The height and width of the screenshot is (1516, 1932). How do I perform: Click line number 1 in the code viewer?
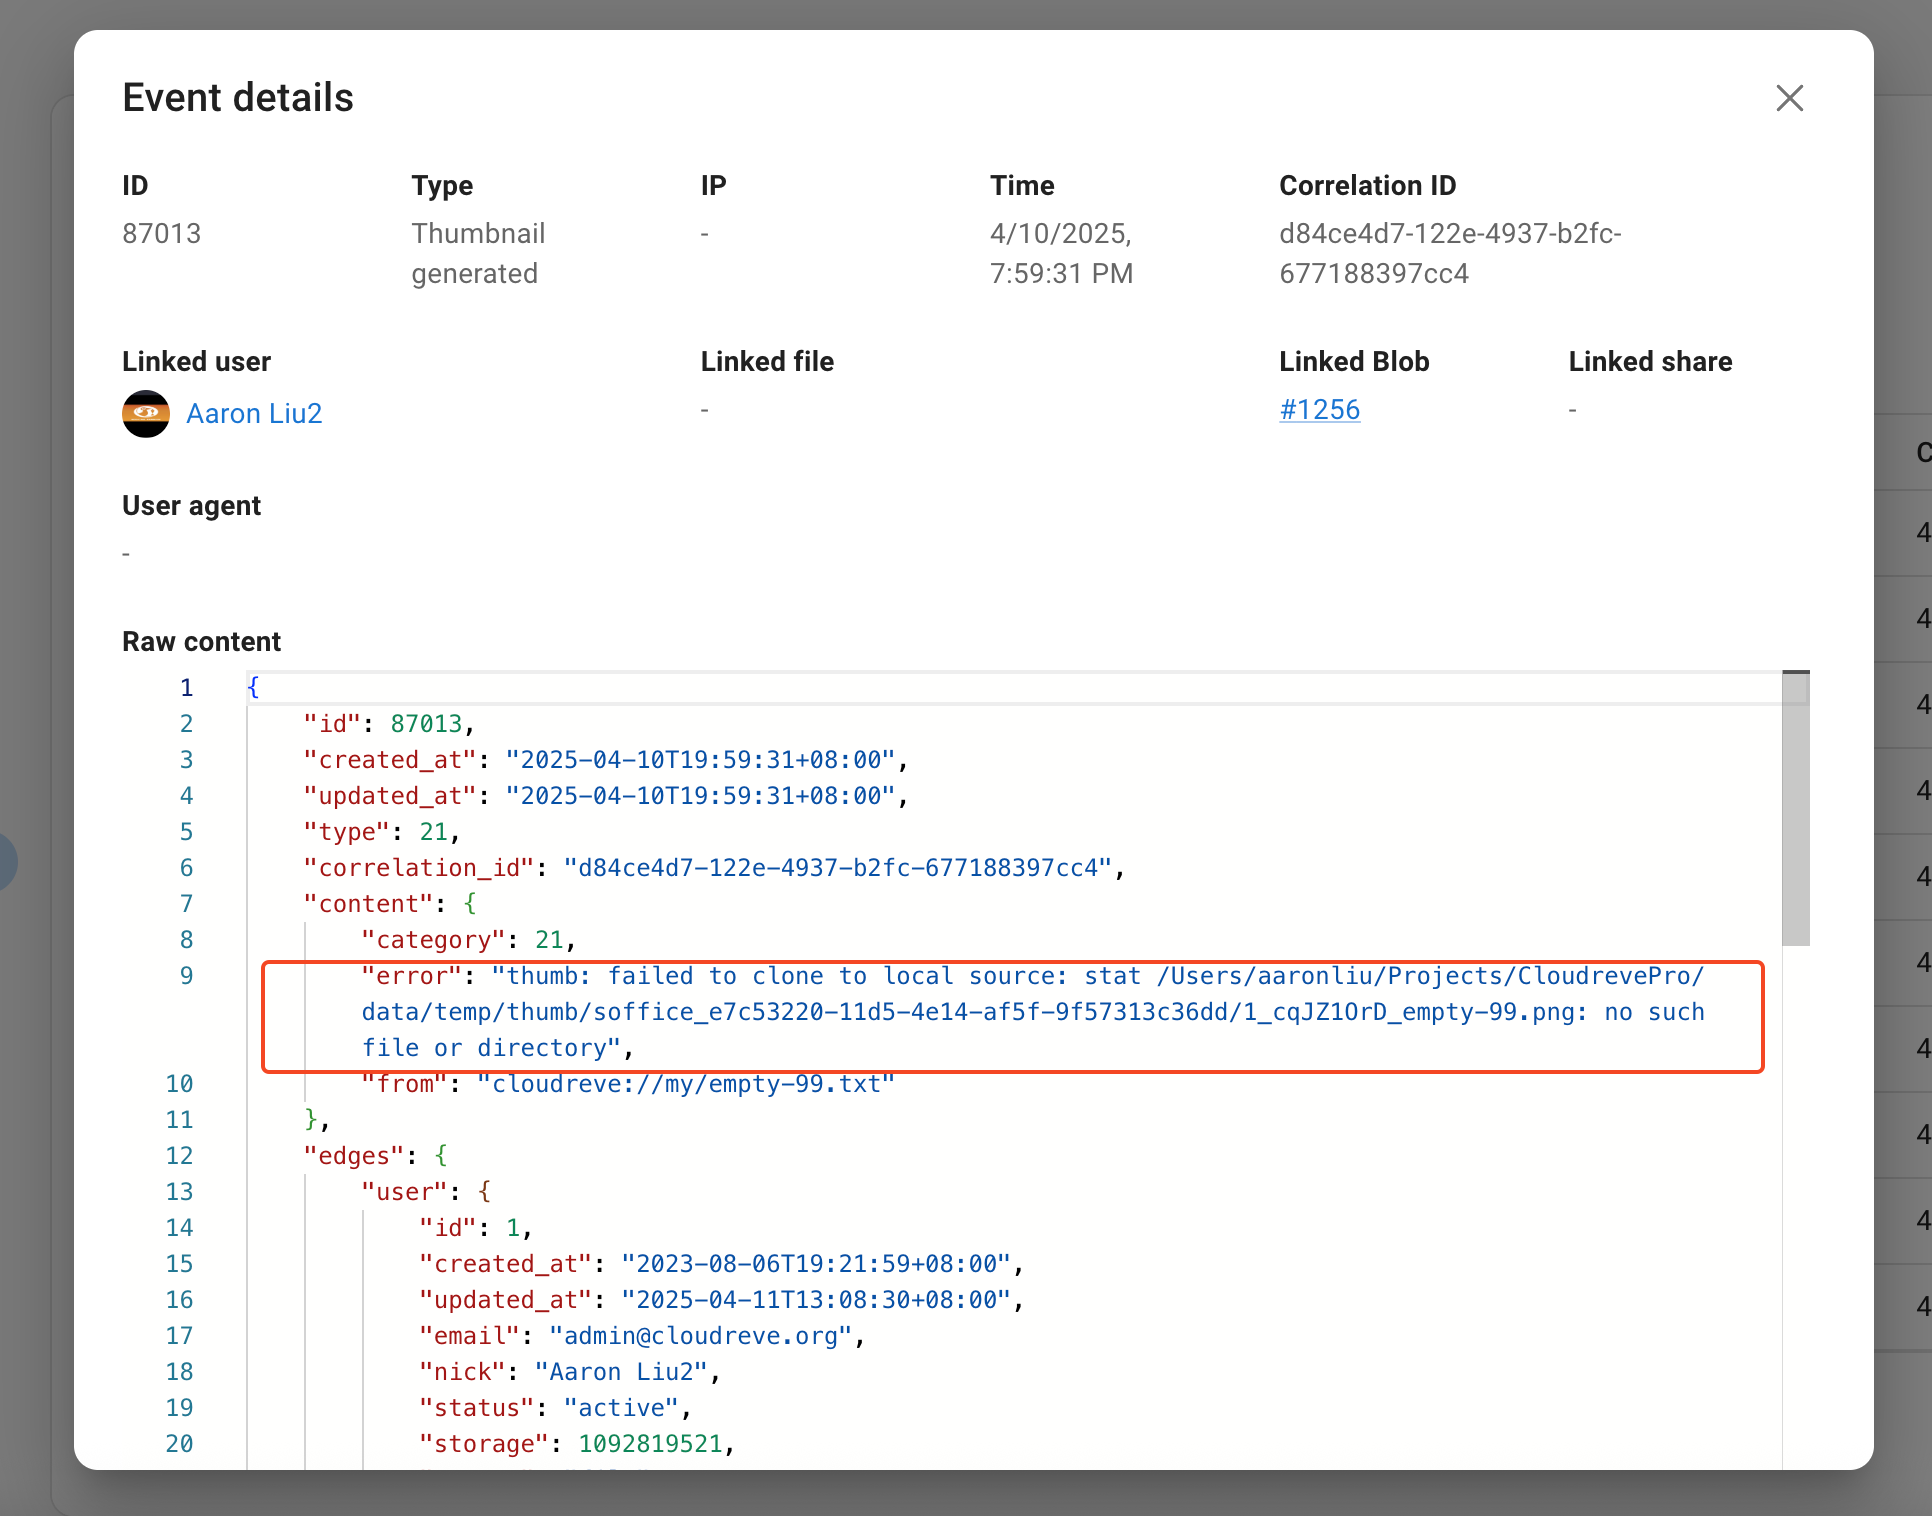click(x=186, y=687)
